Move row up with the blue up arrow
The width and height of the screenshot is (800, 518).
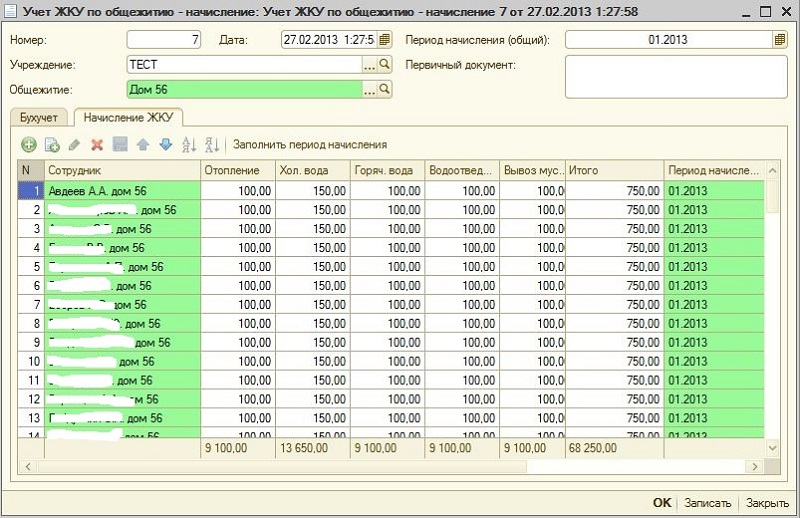[143, 145]
